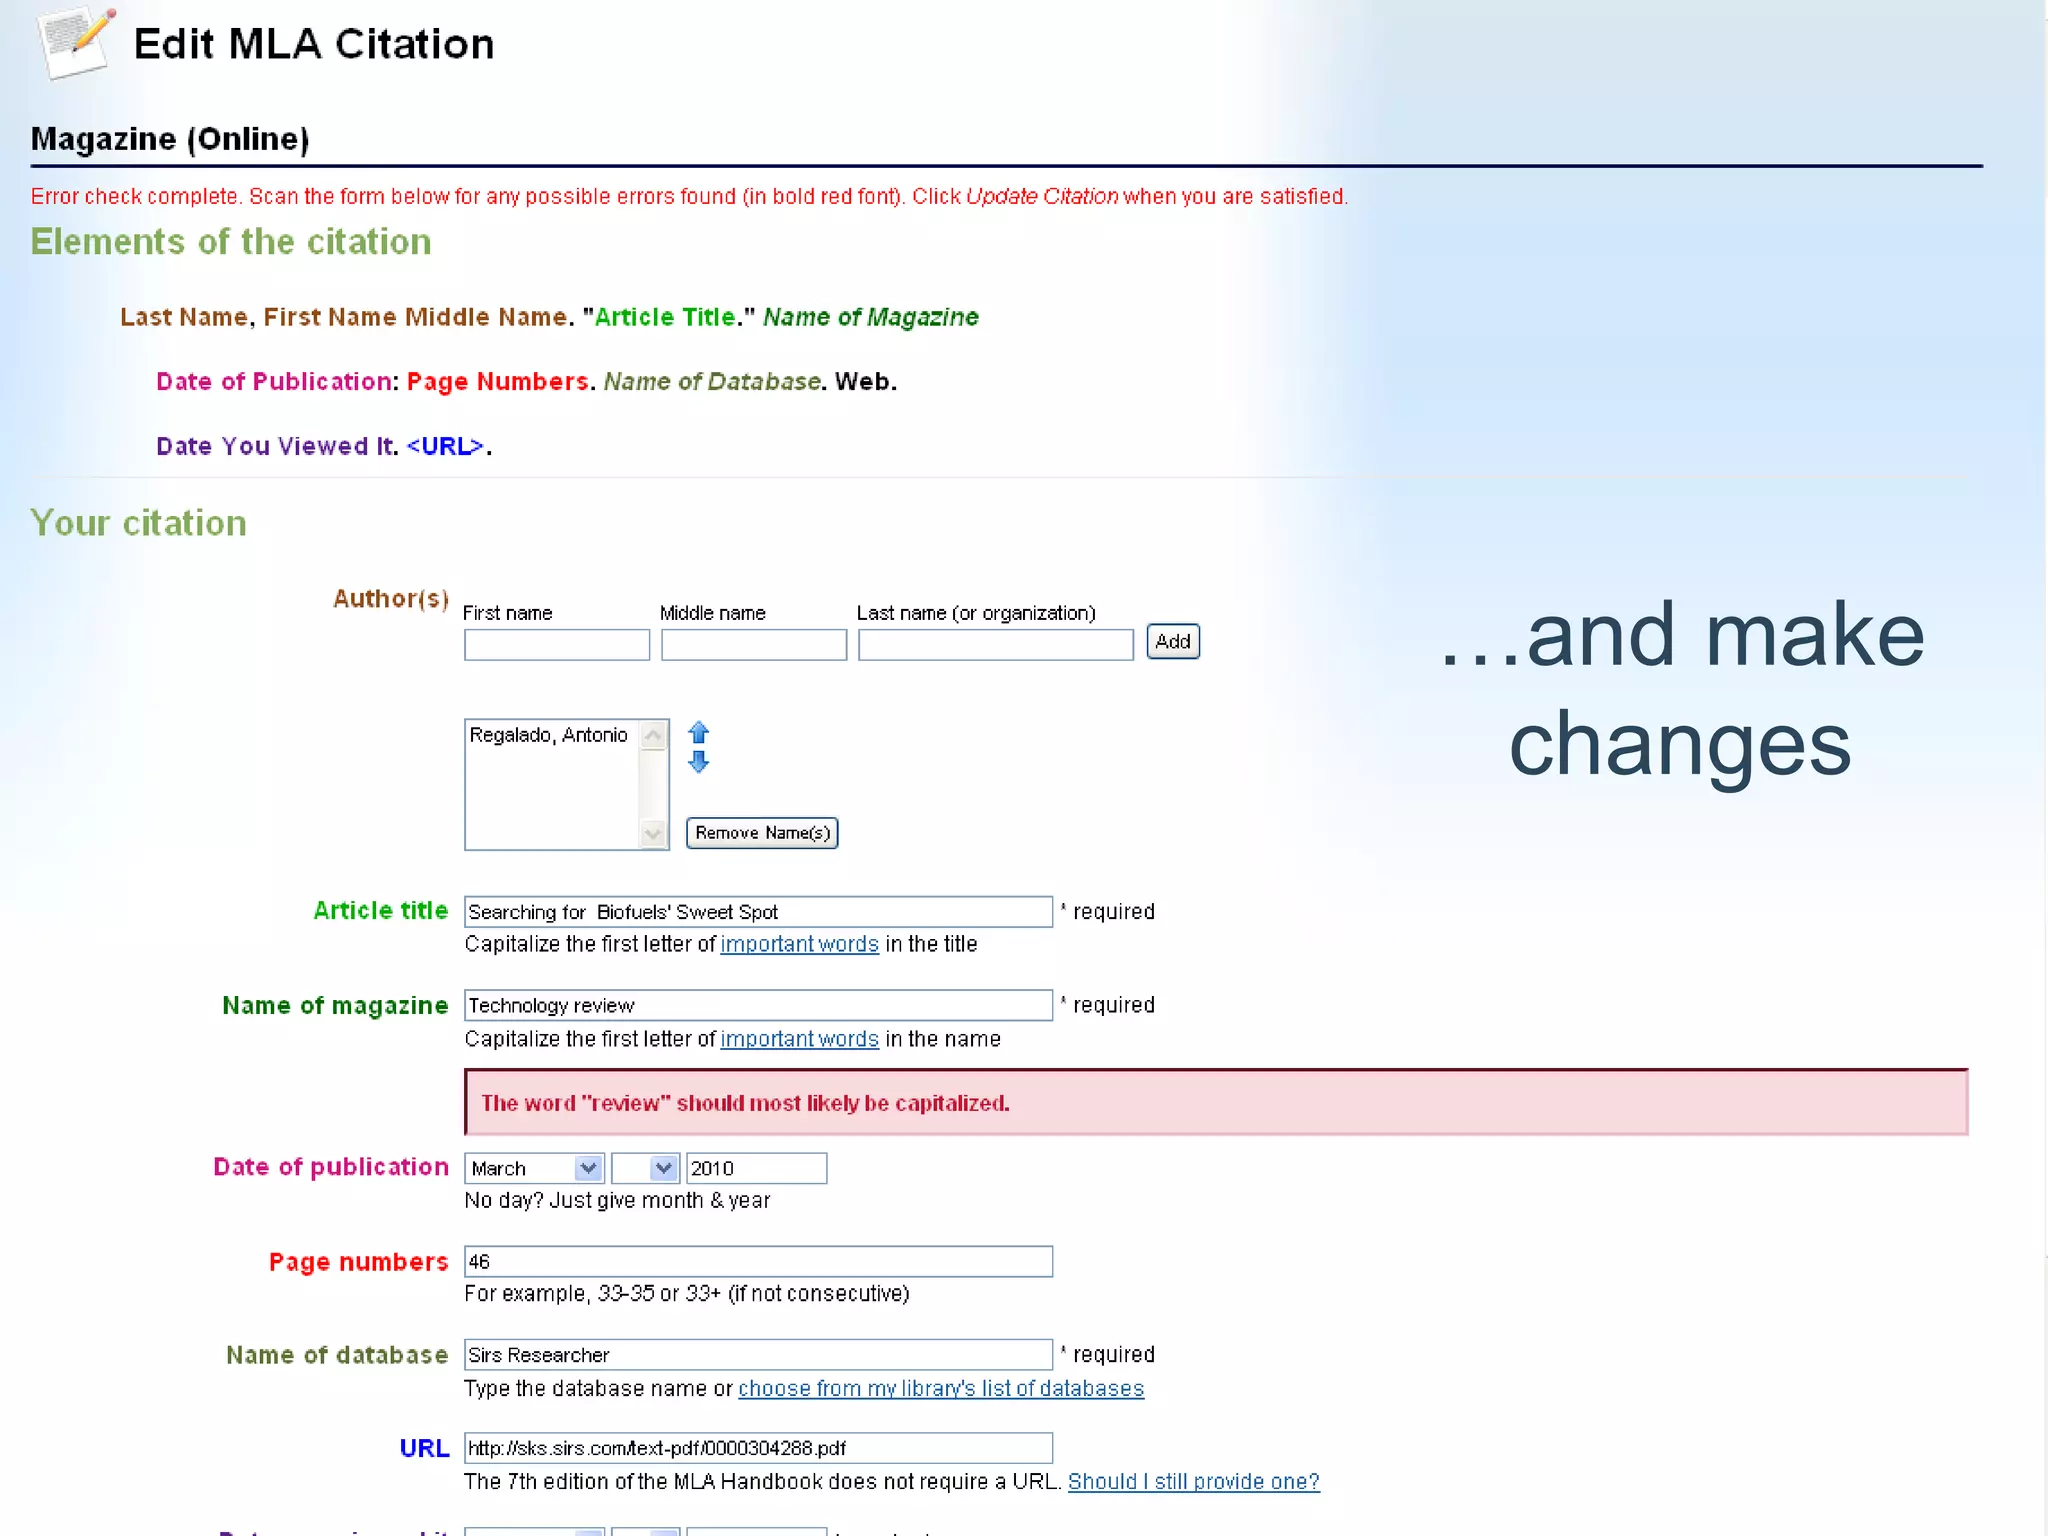Open the Should I still provide one? link
Screen dimensions: 2048x1536
1194,1482
